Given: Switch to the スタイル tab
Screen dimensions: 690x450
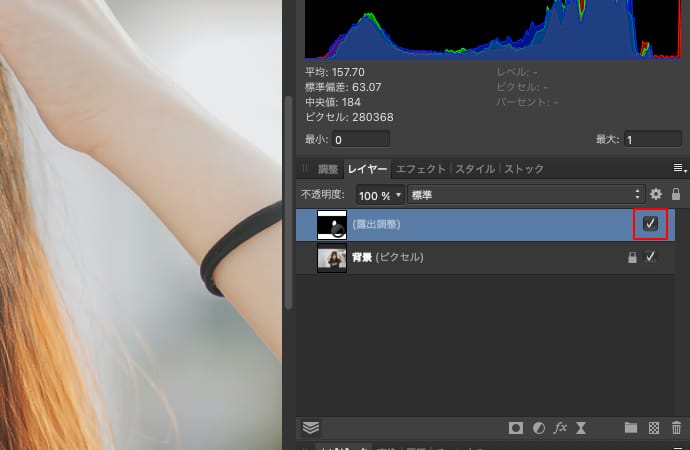Looking at the screenshot, I should tap(476, 169).
